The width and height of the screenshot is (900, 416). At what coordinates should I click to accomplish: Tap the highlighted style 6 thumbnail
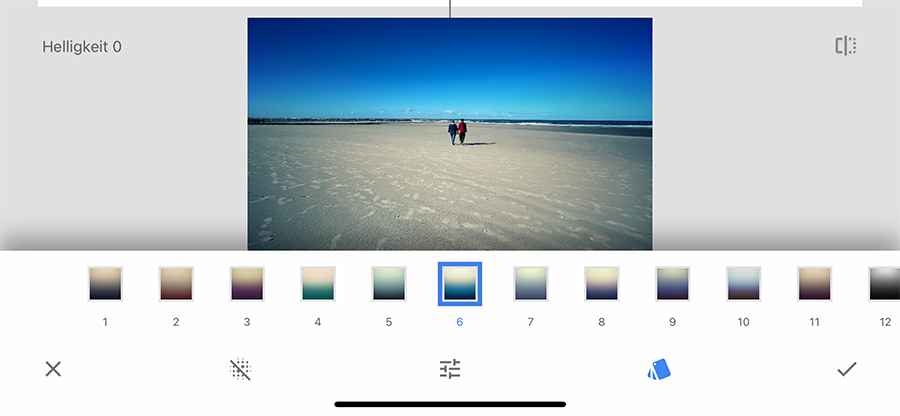point(460,284)
